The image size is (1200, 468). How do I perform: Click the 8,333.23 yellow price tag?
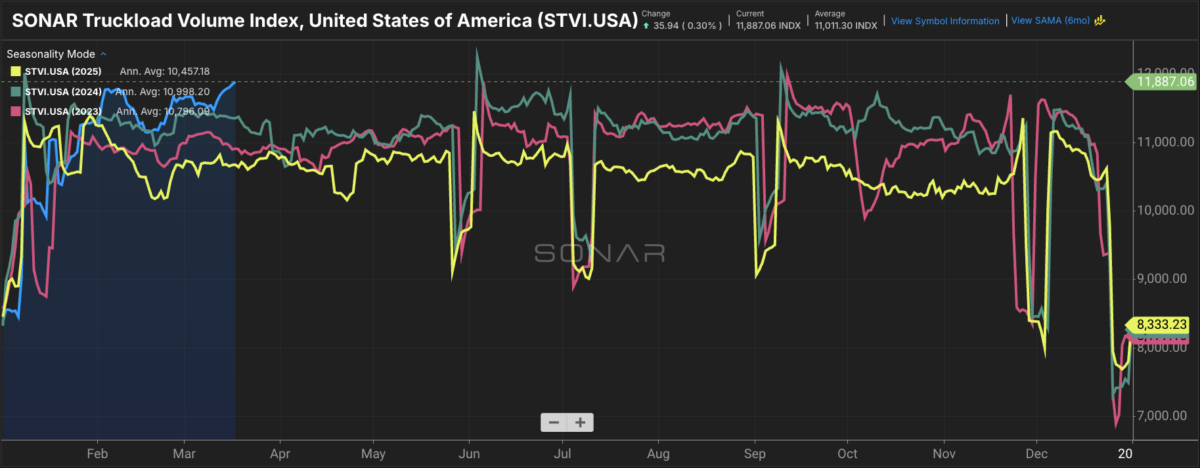pos(1162,324)
